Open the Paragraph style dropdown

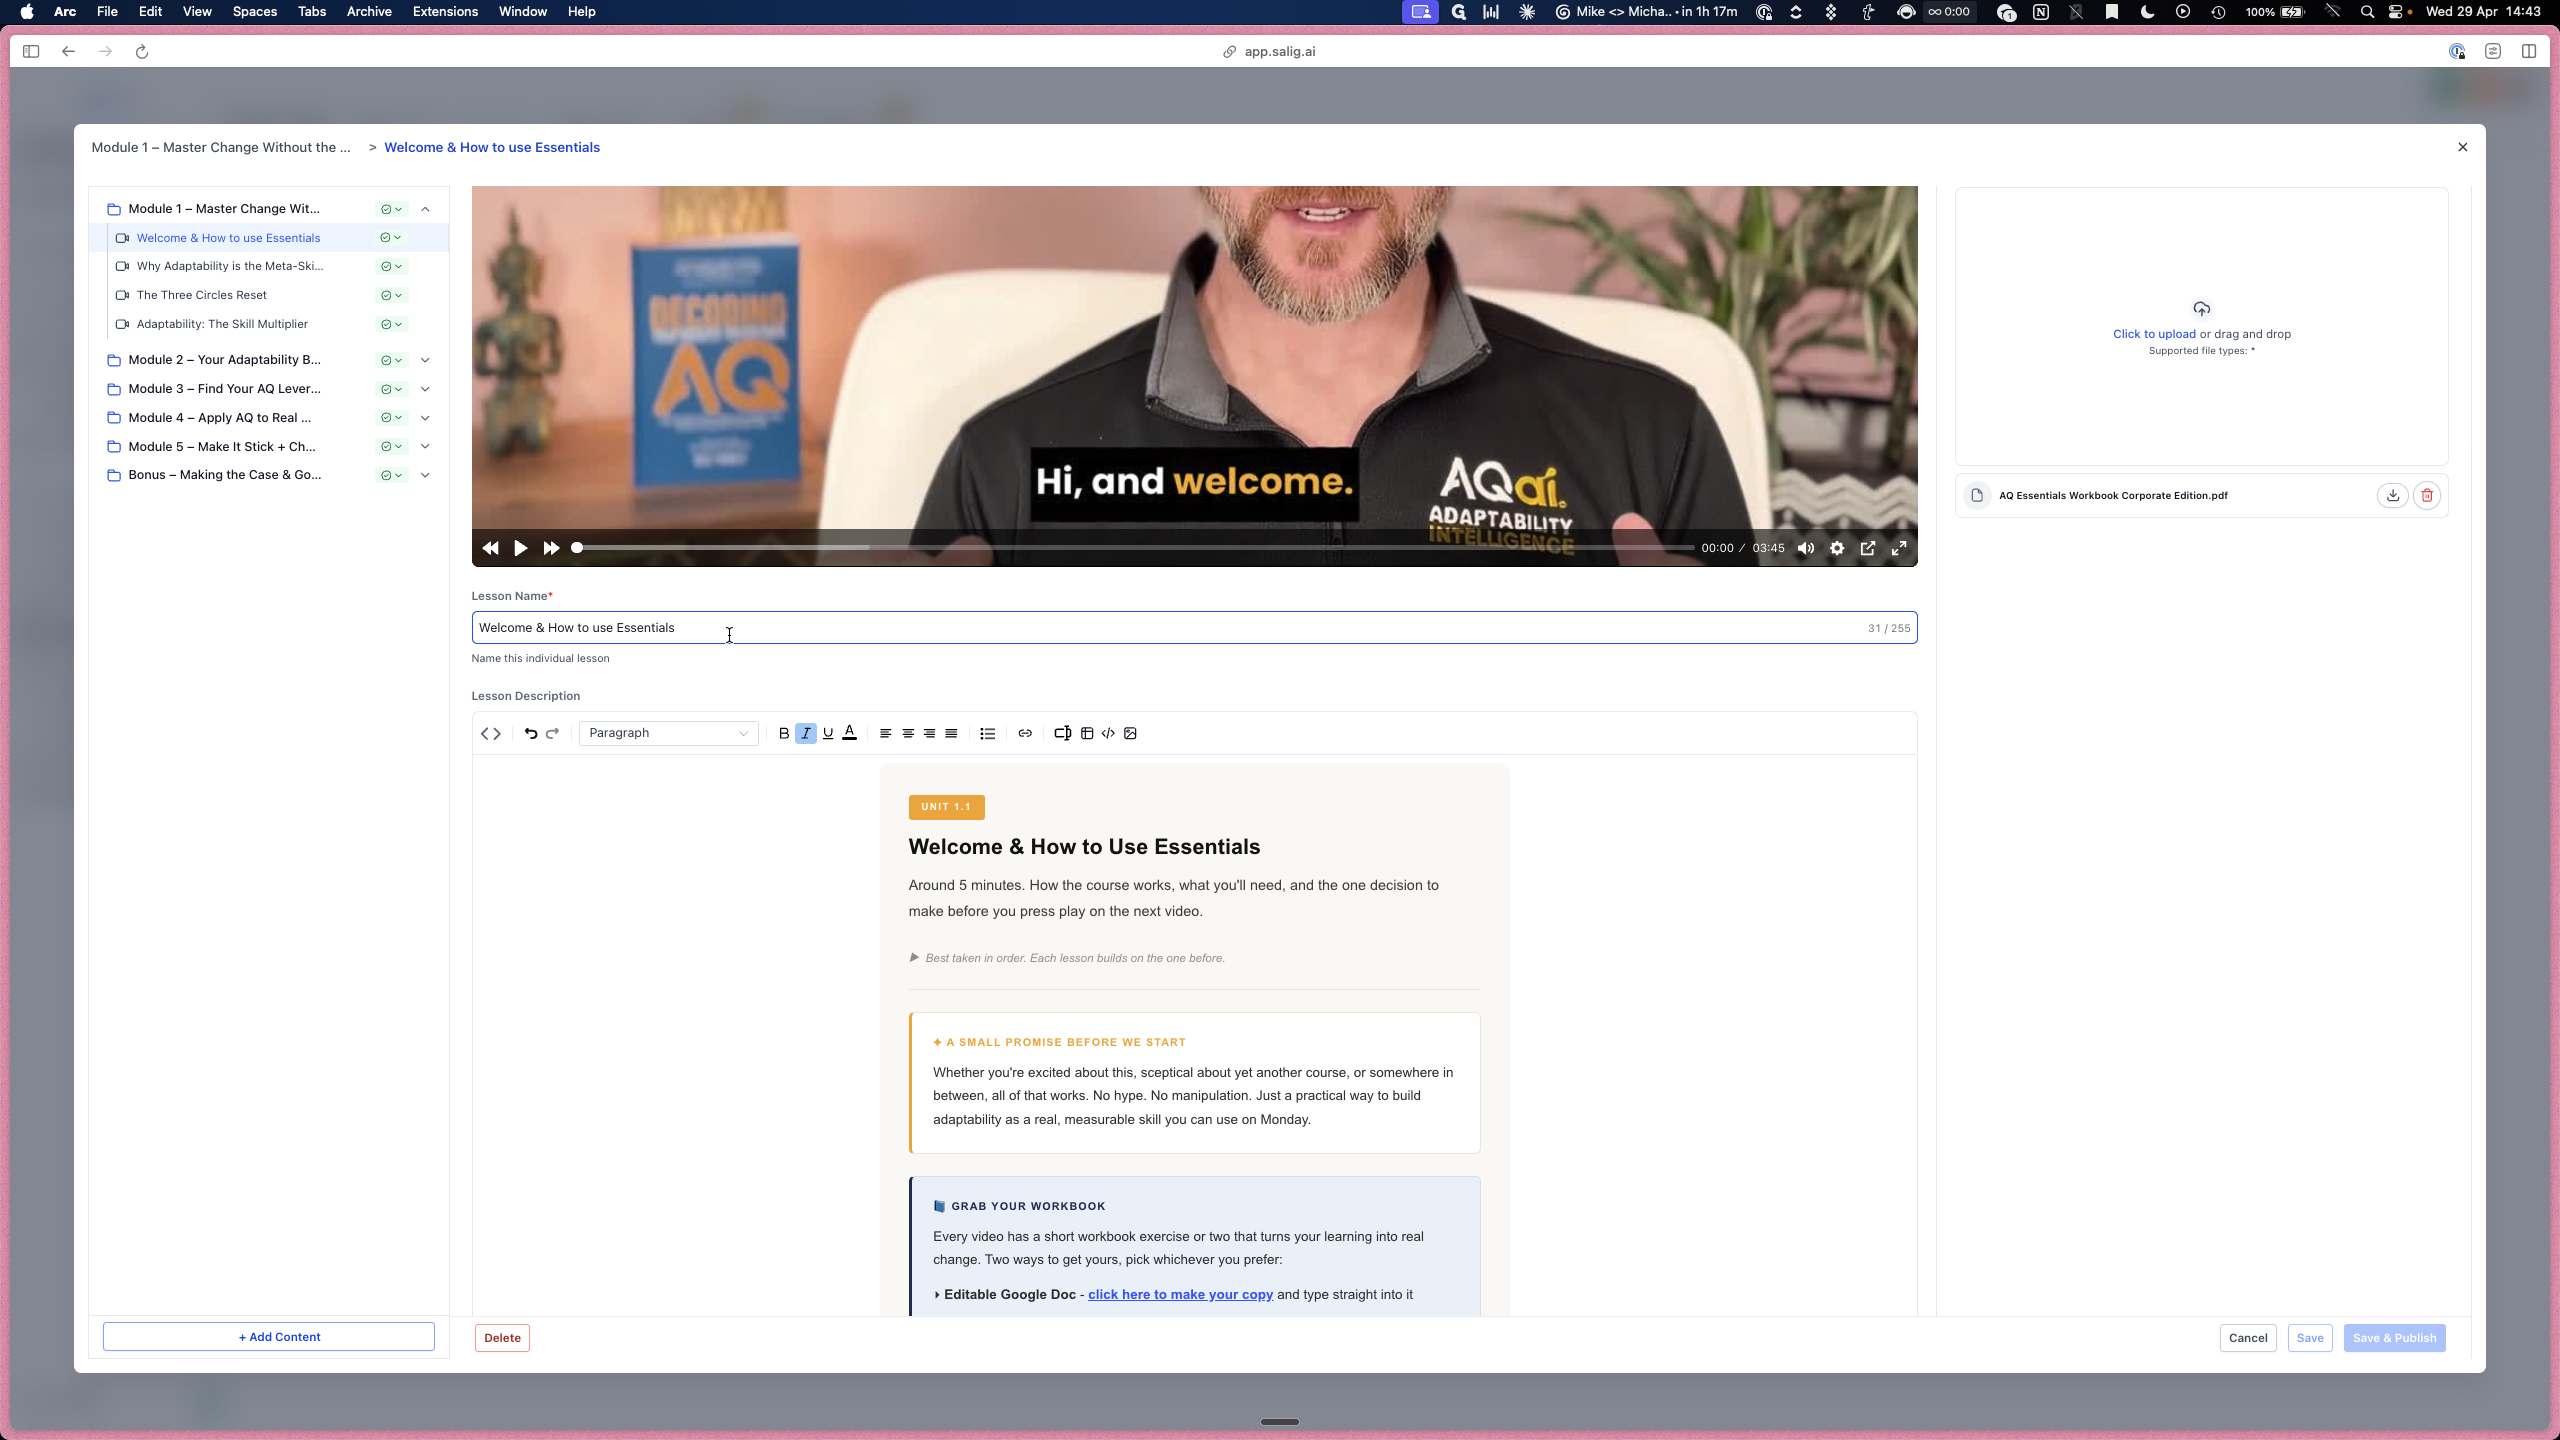click(x=668, y=733)
